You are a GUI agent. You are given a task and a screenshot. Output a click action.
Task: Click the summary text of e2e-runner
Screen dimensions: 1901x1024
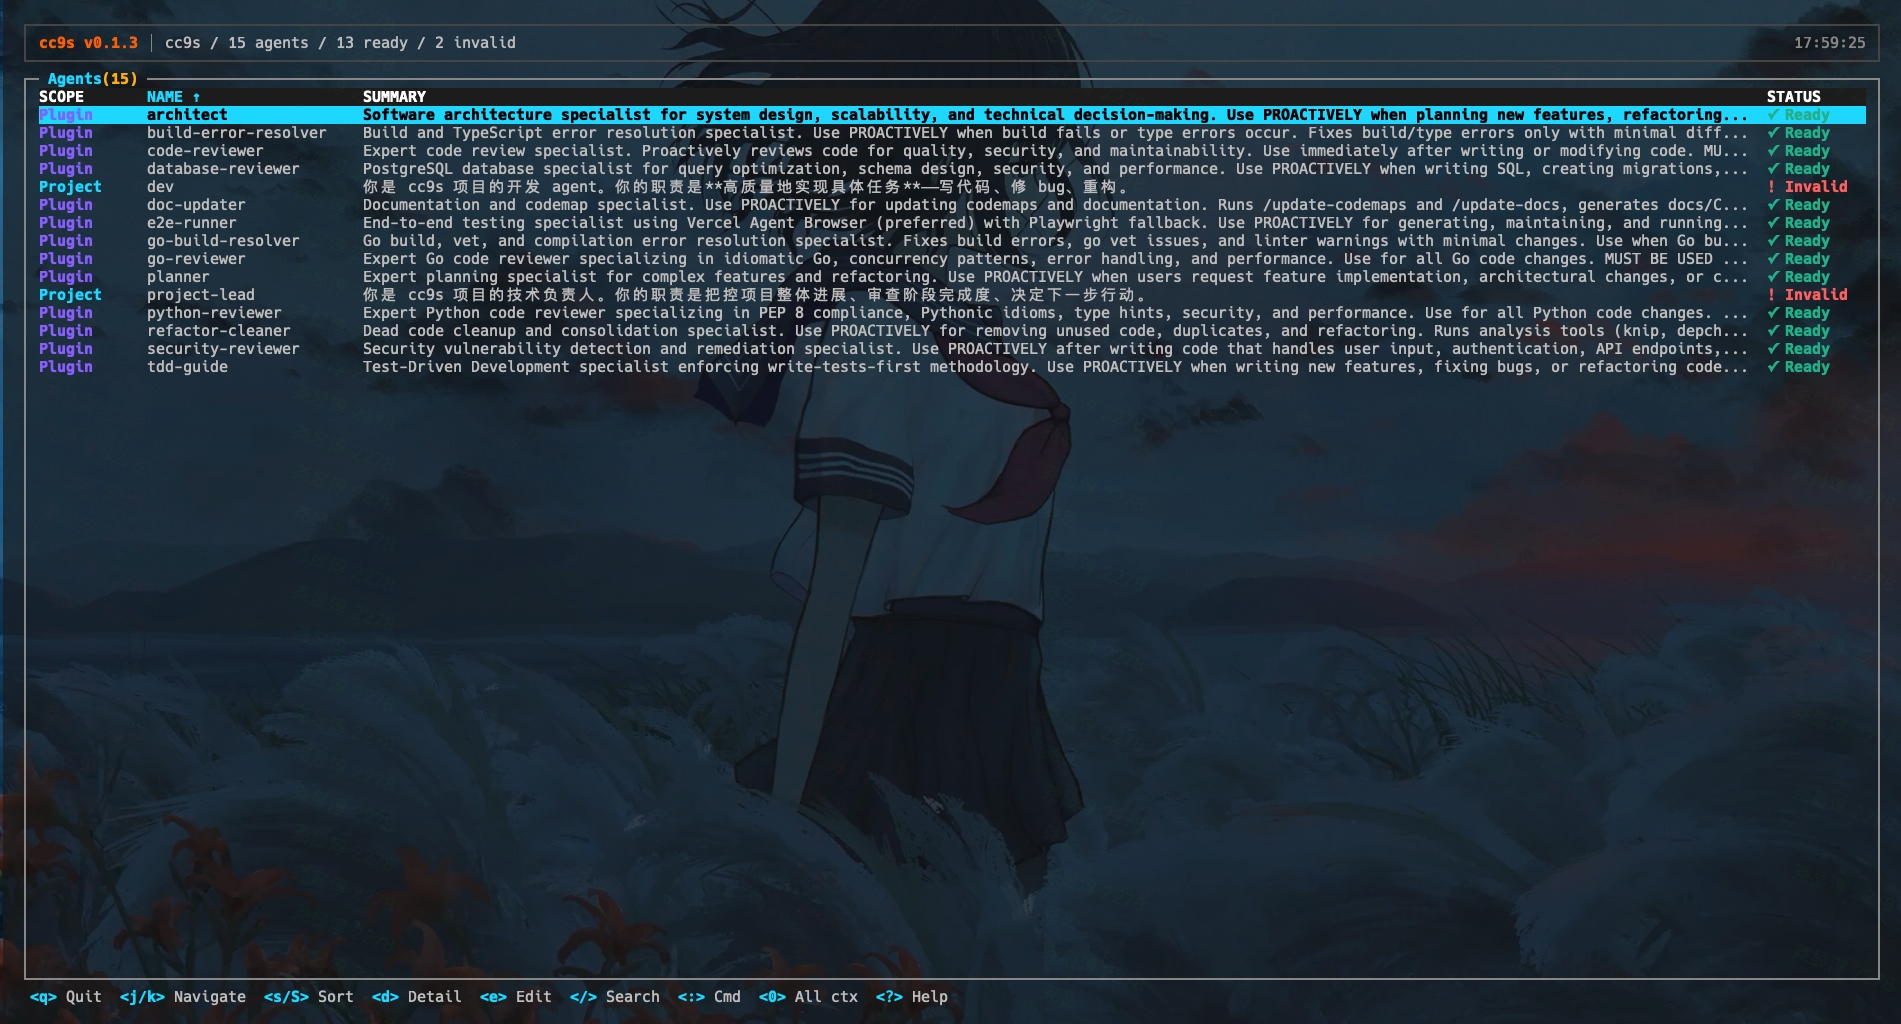pyautogui.click(x=1055, y=223)
